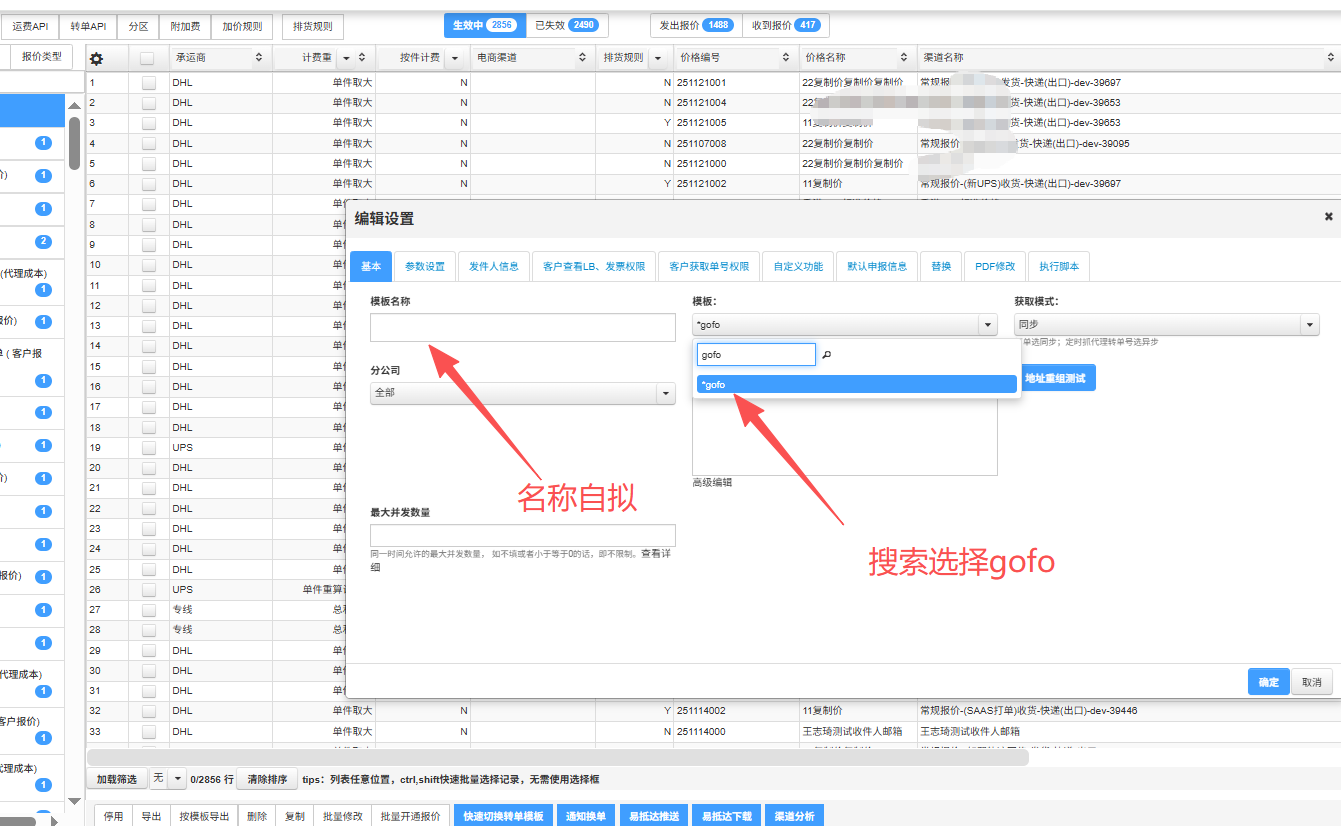Open the 分公司 dropdown showing 全部

click(522, 393)
